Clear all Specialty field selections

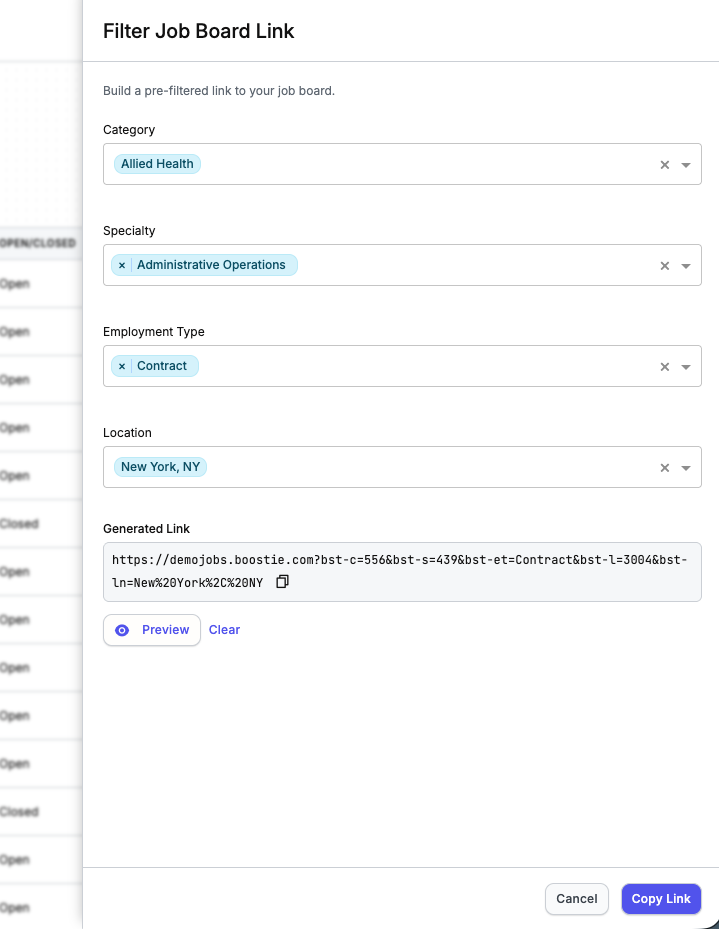664,266
